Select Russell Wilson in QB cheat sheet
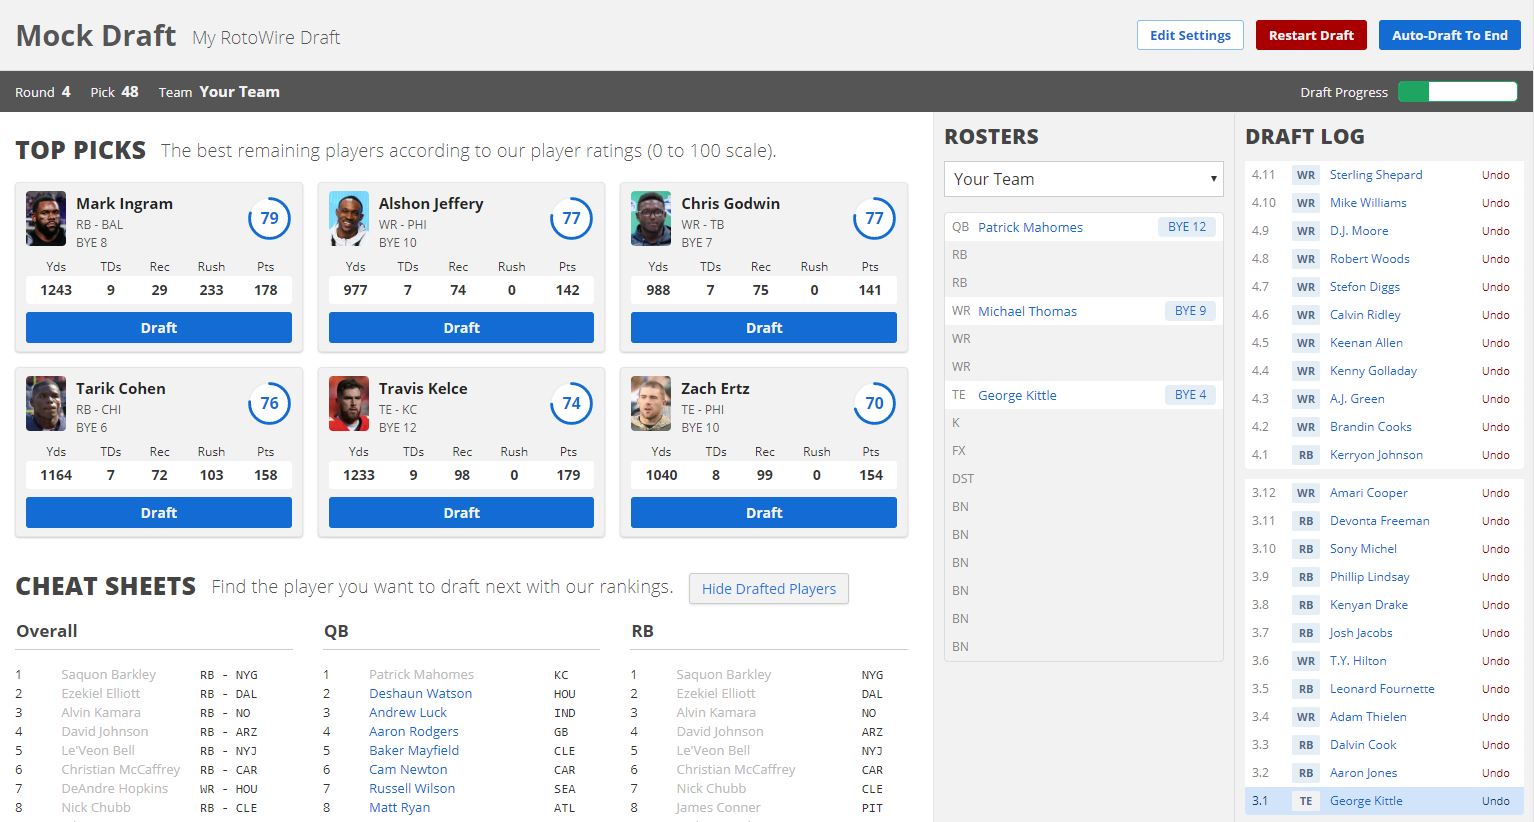The height and width of the screenshot is (822, 1534). (412, 788)
